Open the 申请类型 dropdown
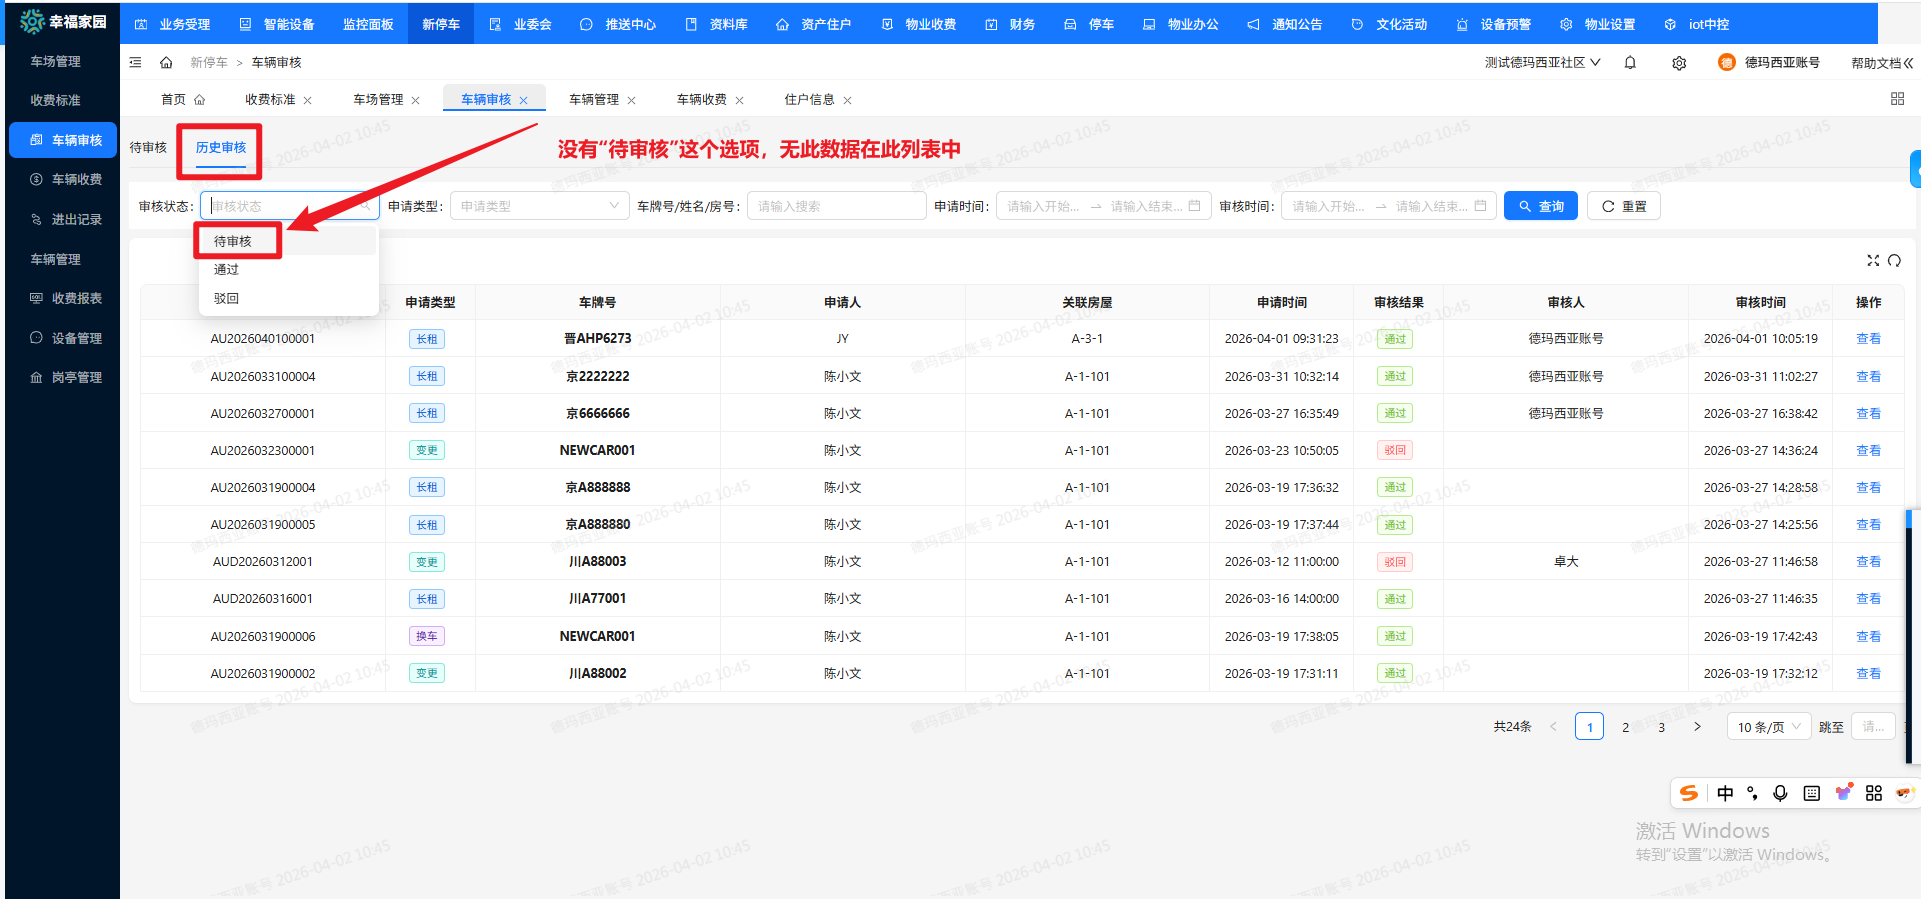Screen dimensions: 1921x899 [539, 206]
